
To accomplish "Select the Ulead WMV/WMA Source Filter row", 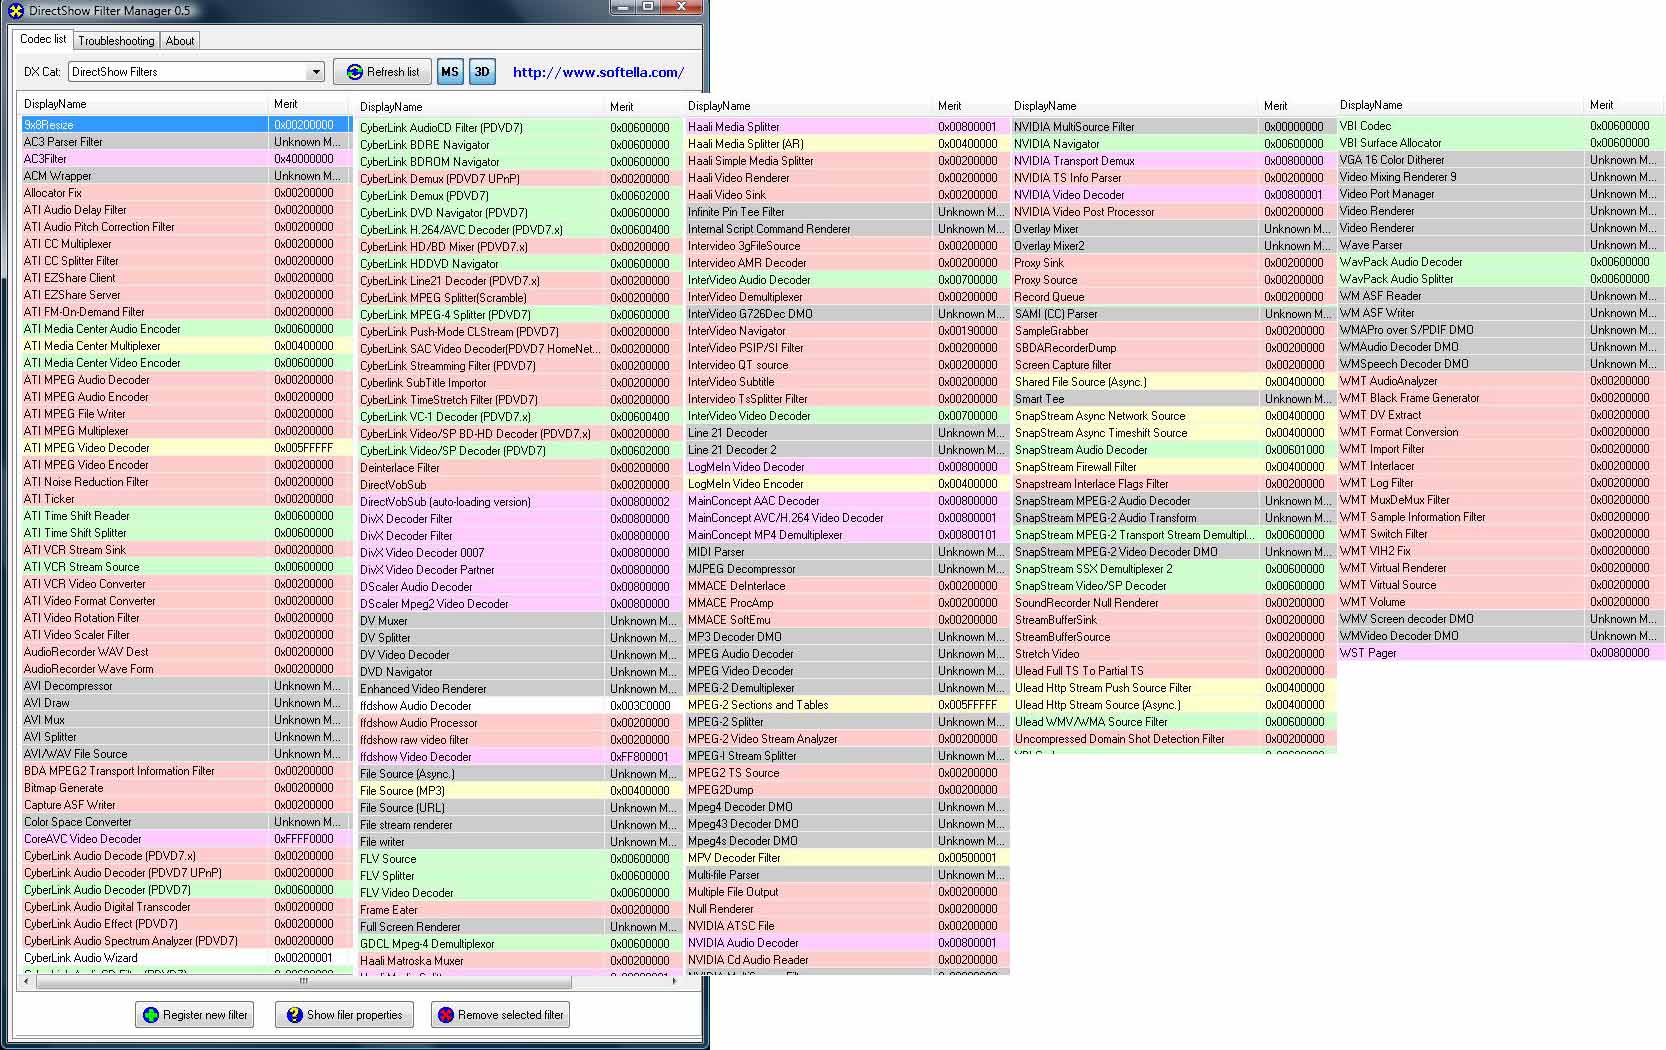I will [x=1174, y=722].
